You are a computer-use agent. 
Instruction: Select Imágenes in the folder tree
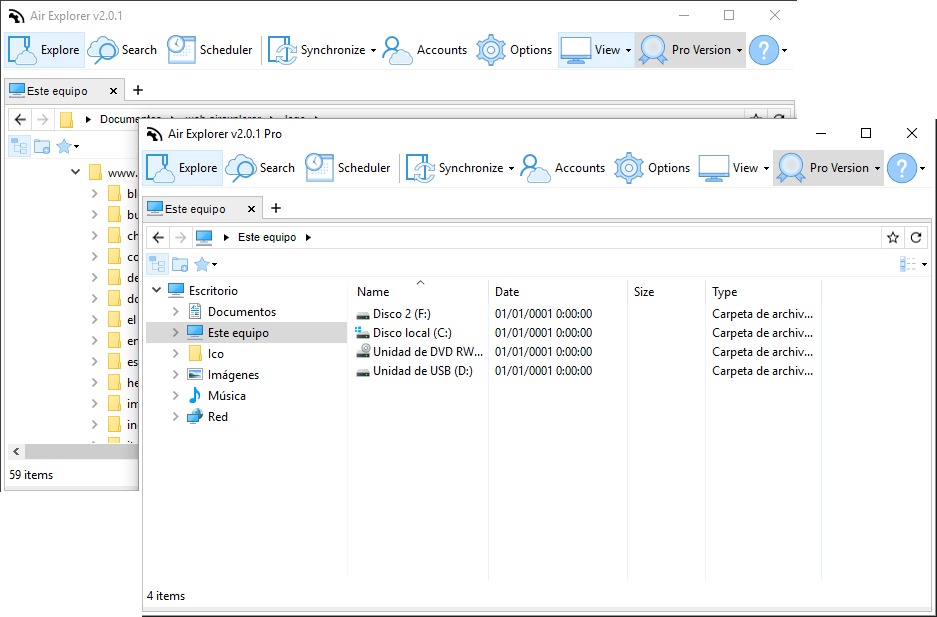tap(233, 375)
